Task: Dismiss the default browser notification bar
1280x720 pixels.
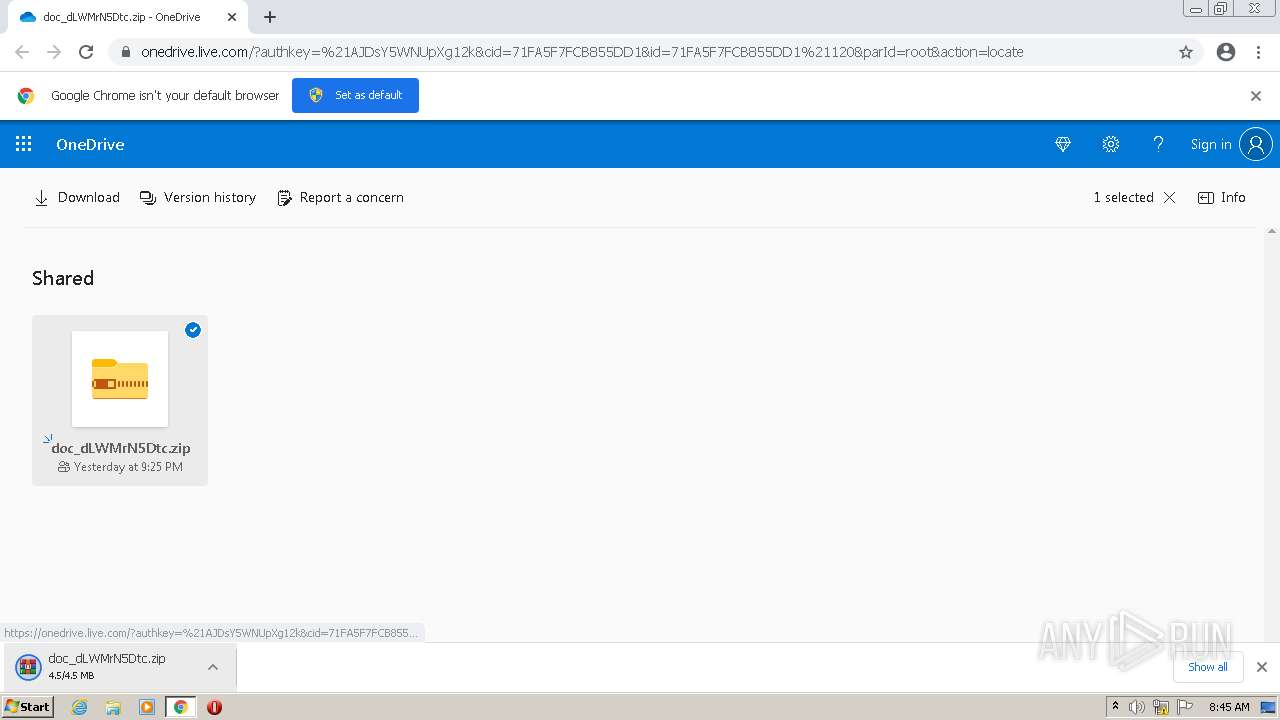Action: click(x=1256, y=96)
